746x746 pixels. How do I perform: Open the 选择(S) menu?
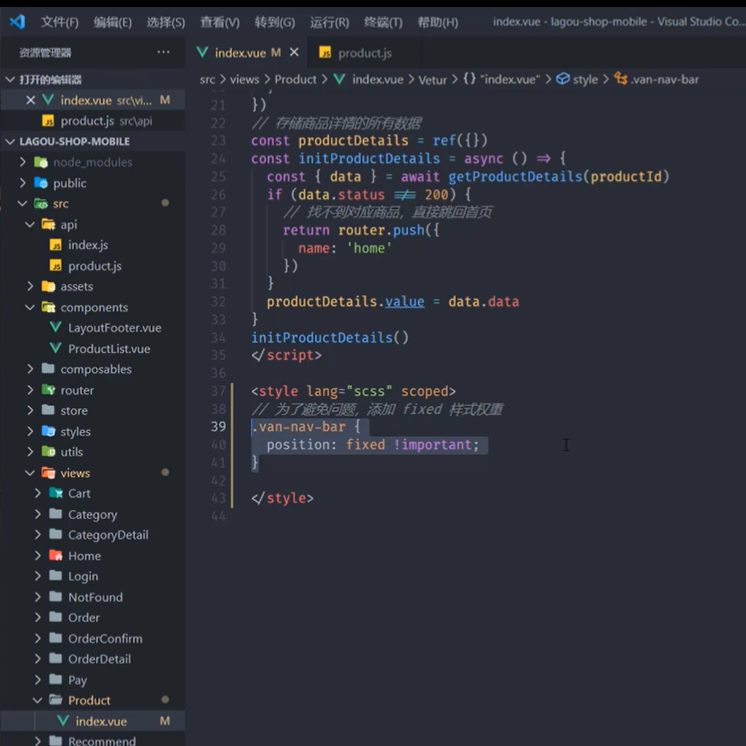pyautogui.click(x=166, y=22)
